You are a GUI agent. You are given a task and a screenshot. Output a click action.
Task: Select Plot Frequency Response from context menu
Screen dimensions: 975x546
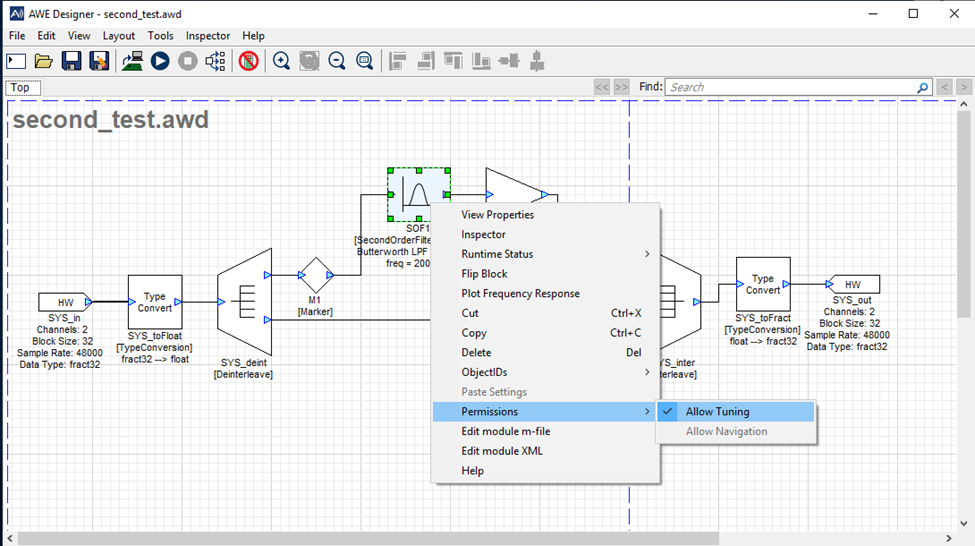coord(520,294)
